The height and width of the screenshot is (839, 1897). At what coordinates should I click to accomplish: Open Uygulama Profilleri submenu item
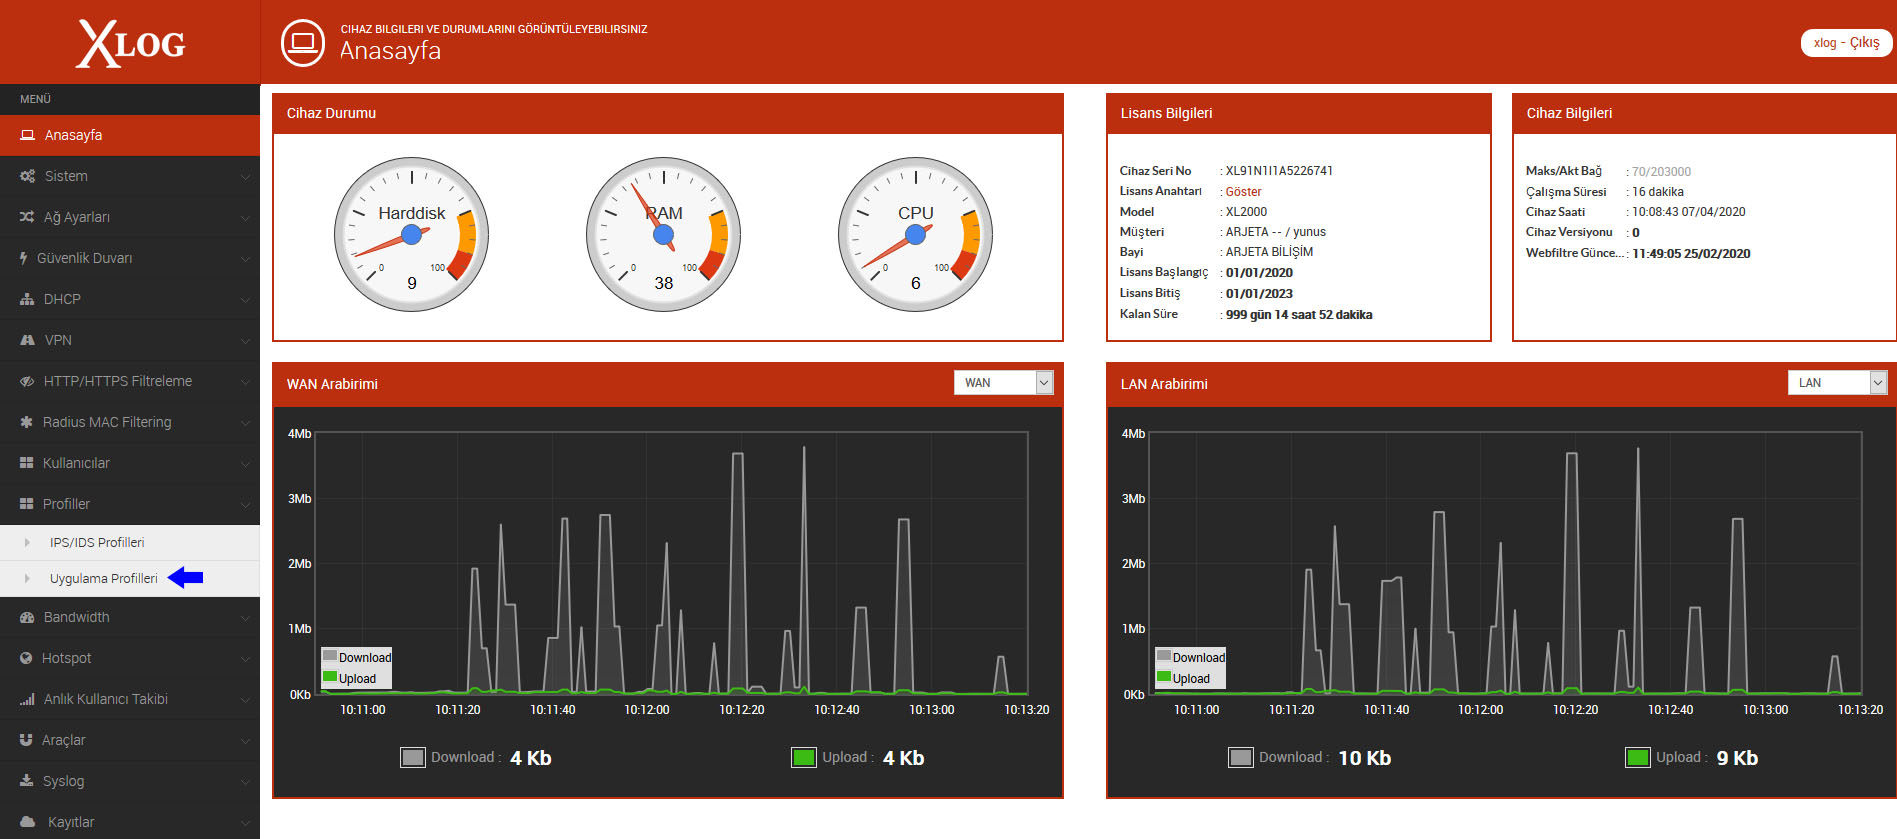(104, 578)
